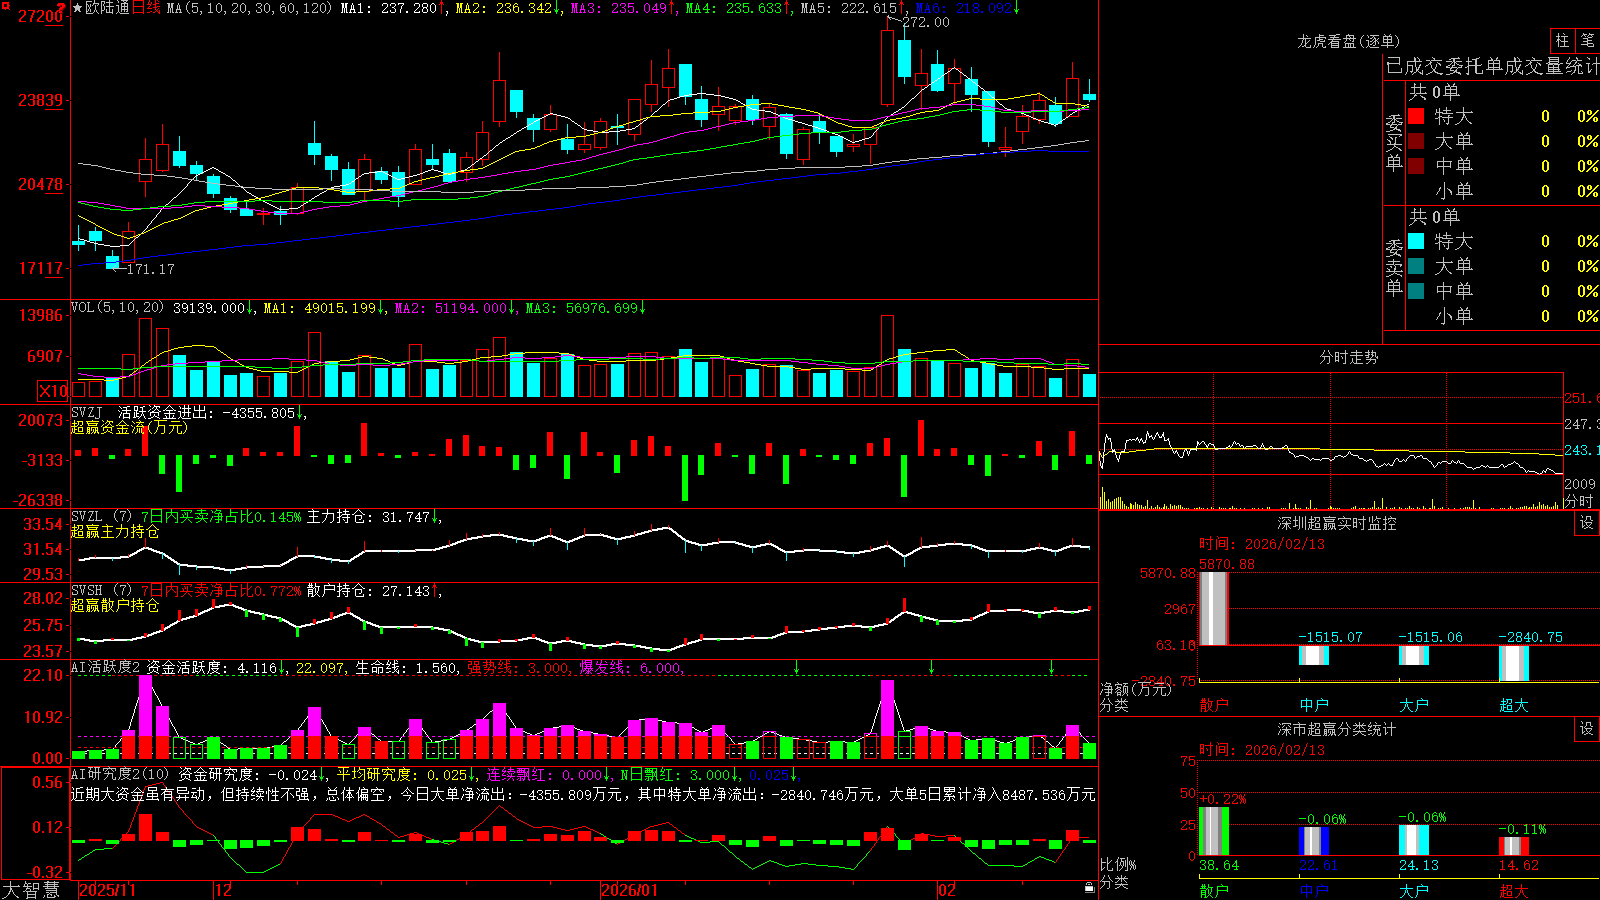This screenshot has width=1600, height=900.
Task: Click the 大智慧 logo in the bottom corner
Action: tap(31, 890)
